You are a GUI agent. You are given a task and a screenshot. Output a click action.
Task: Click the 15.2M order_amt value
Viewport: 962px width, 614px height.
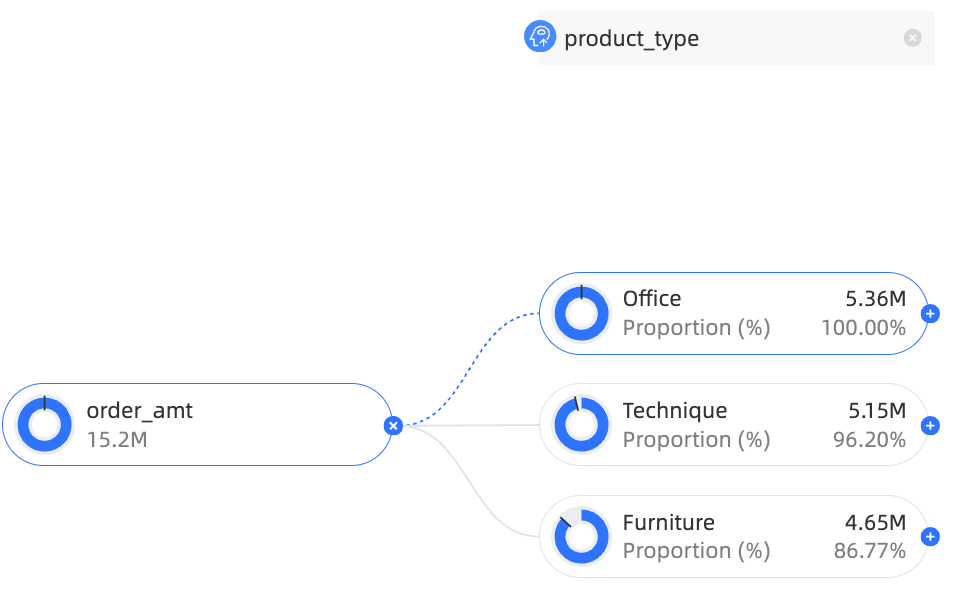click(x=117, y=440)
